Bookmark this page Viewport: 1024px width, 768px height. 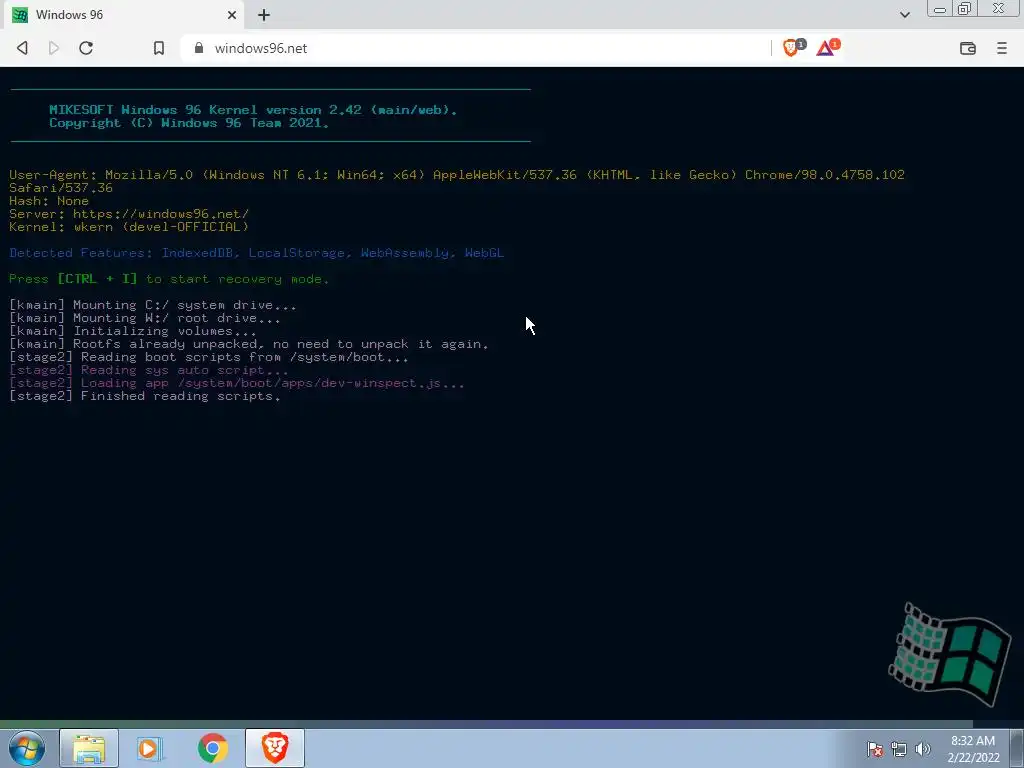[x=159, y=48]
